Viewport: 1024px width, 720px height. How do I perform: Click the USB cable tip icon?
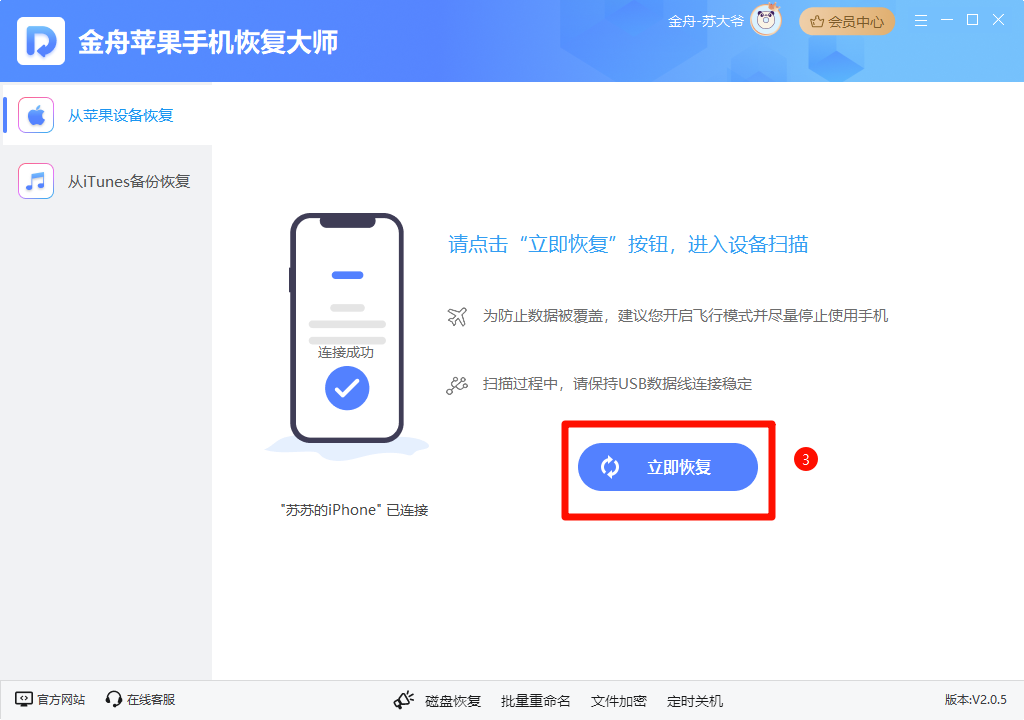click(457, 385)
